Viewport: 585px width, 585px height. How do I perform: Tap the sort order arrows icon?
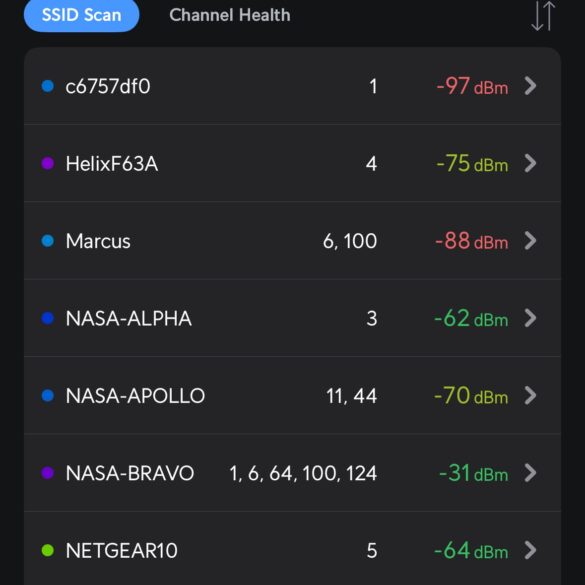coord(543,16)
